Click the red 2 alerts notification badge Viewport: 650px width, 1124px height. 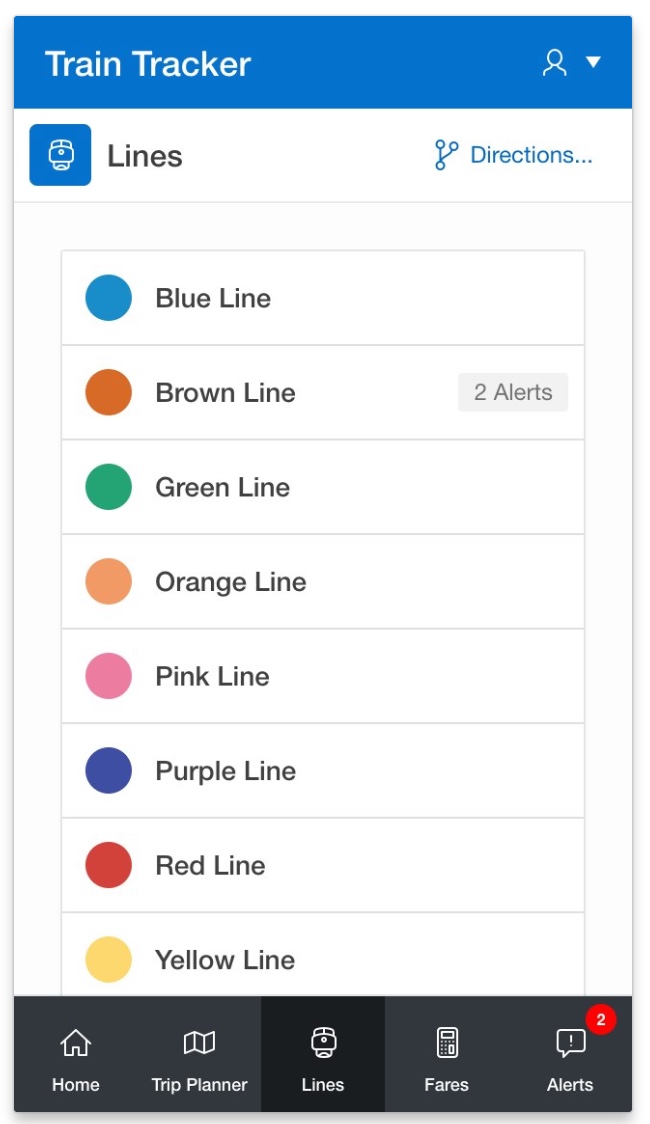pos(600,1020)
